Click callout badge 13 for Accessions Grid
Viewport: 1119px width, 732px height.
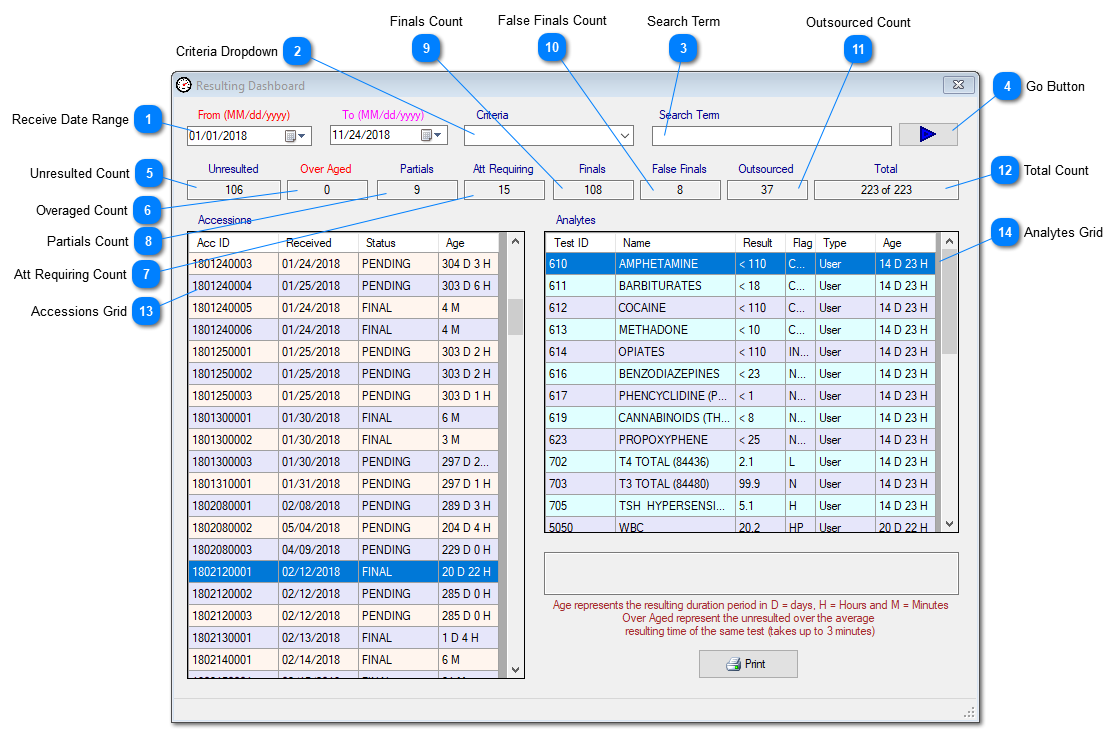149,311
